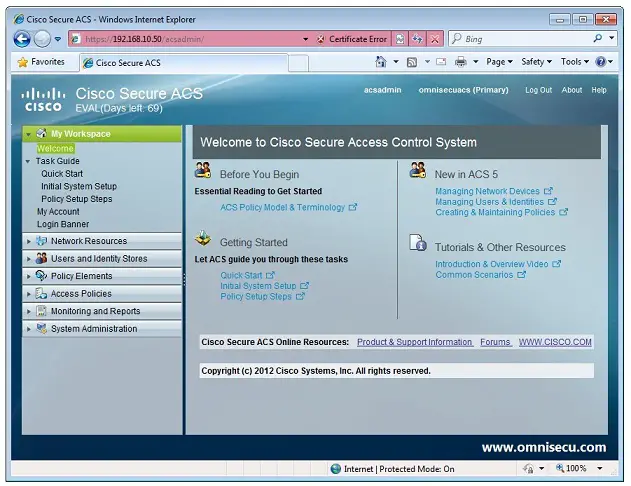
Task: Click the browser Forward button
Action: coord(42,39)
